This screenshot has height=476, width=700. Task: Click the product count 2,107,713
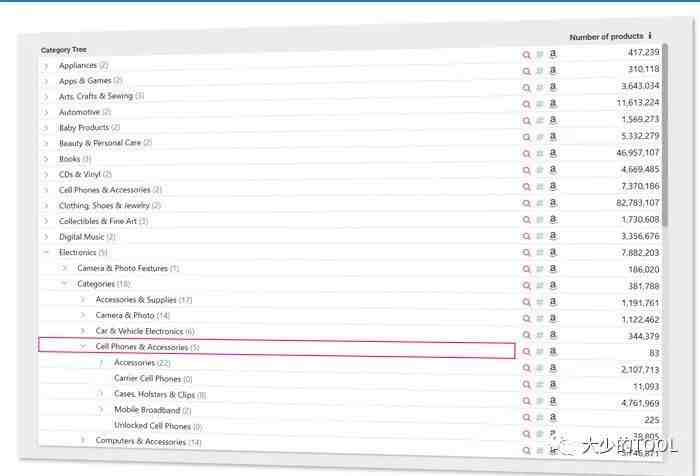(x=640, y=369)
